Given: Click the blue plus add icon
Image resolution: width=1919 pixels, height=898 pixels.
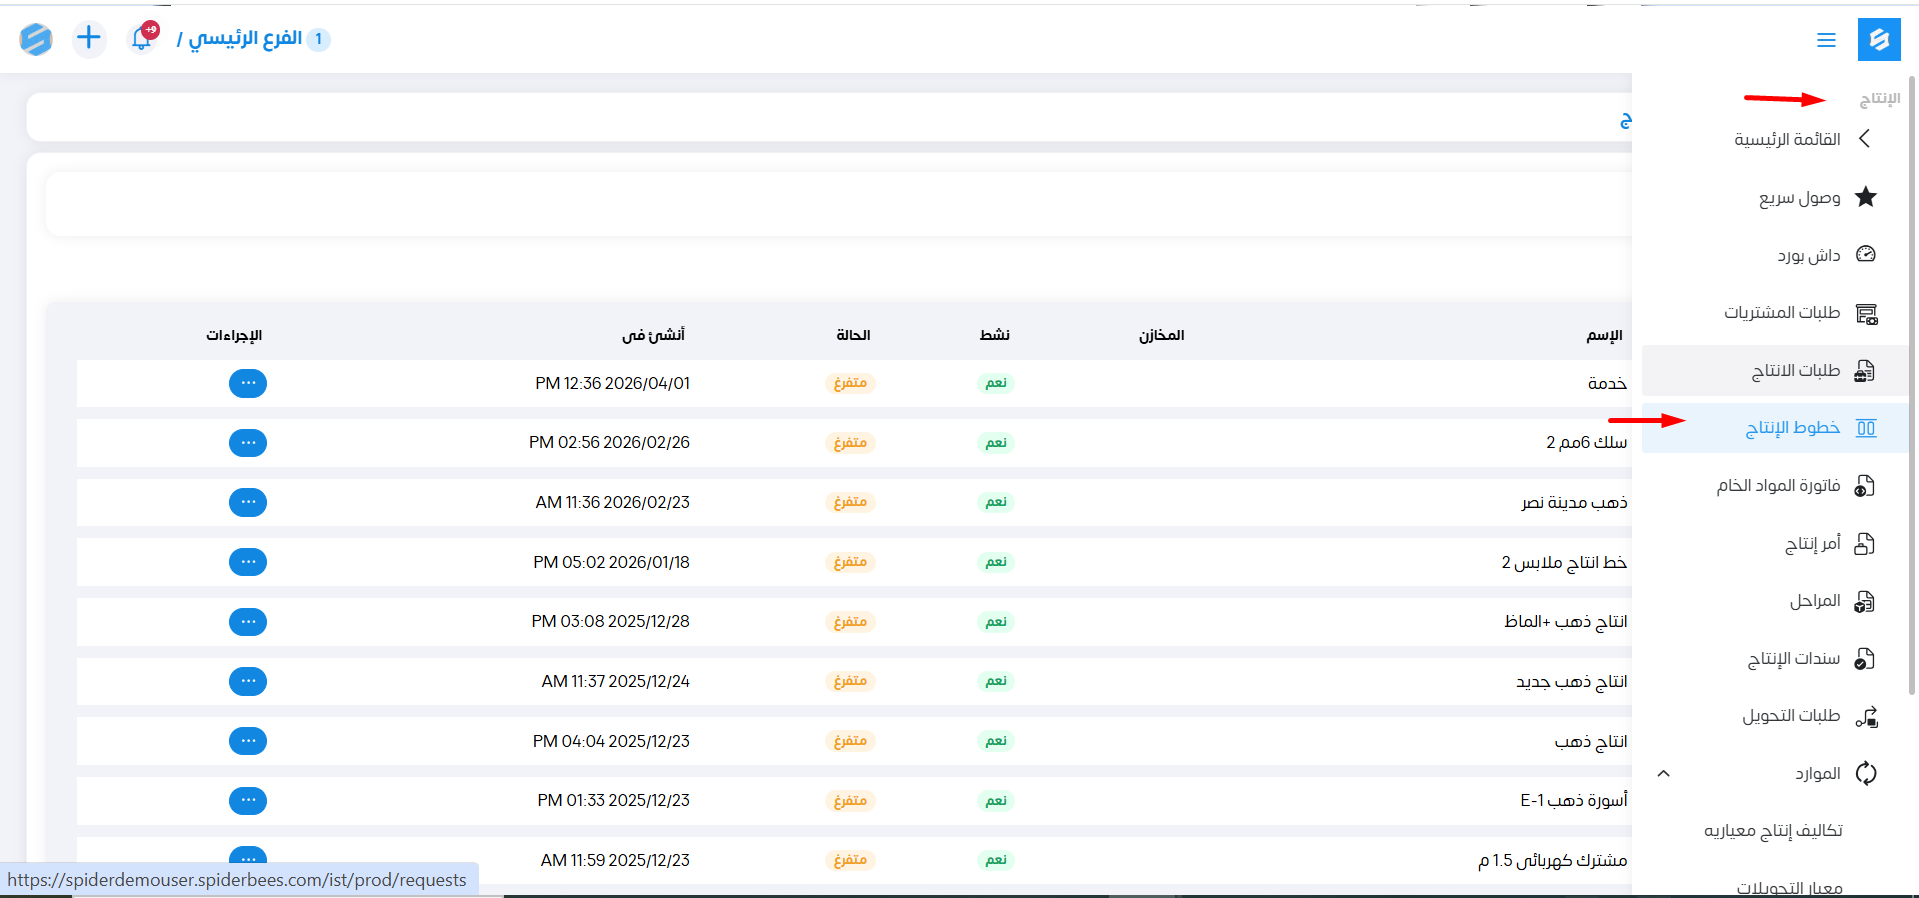Looking at the screenshot, I should coord(89,39).
